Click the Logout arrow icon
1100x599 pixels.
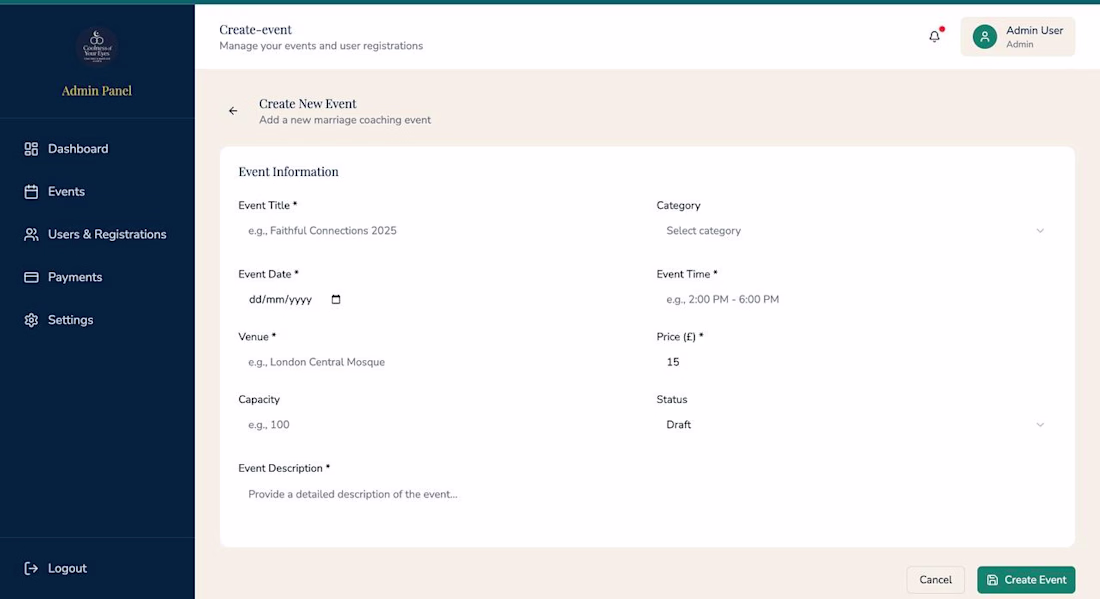tap(31, 568)
